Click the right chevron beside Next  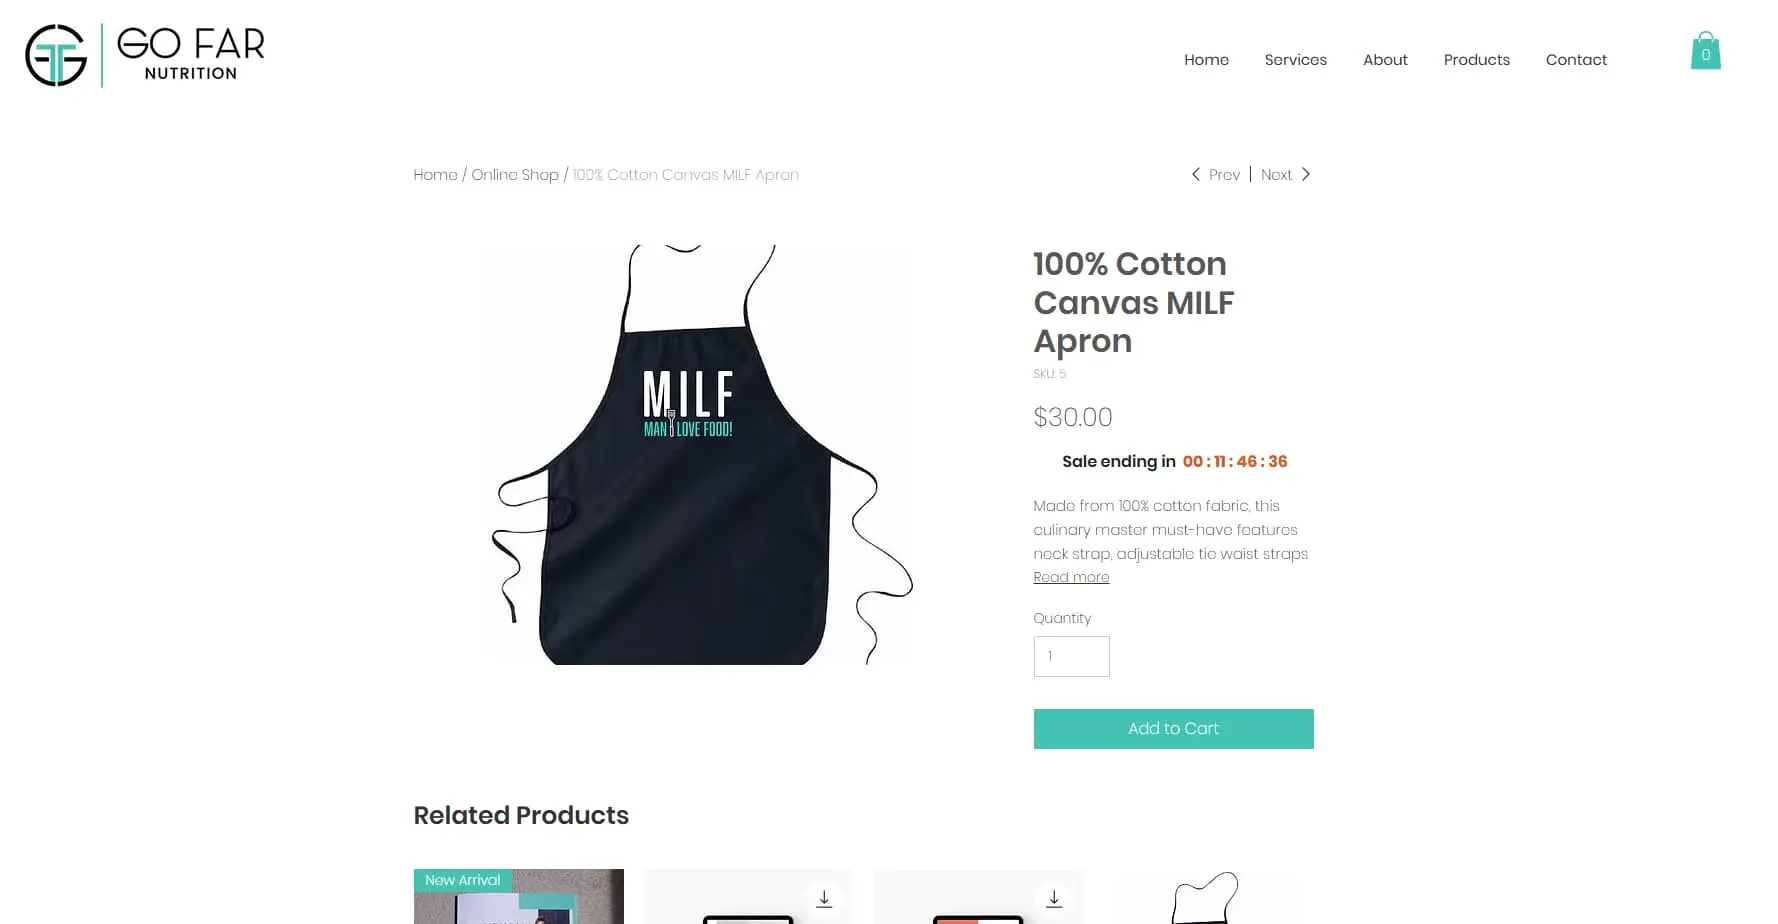(x=1305, y=174)
